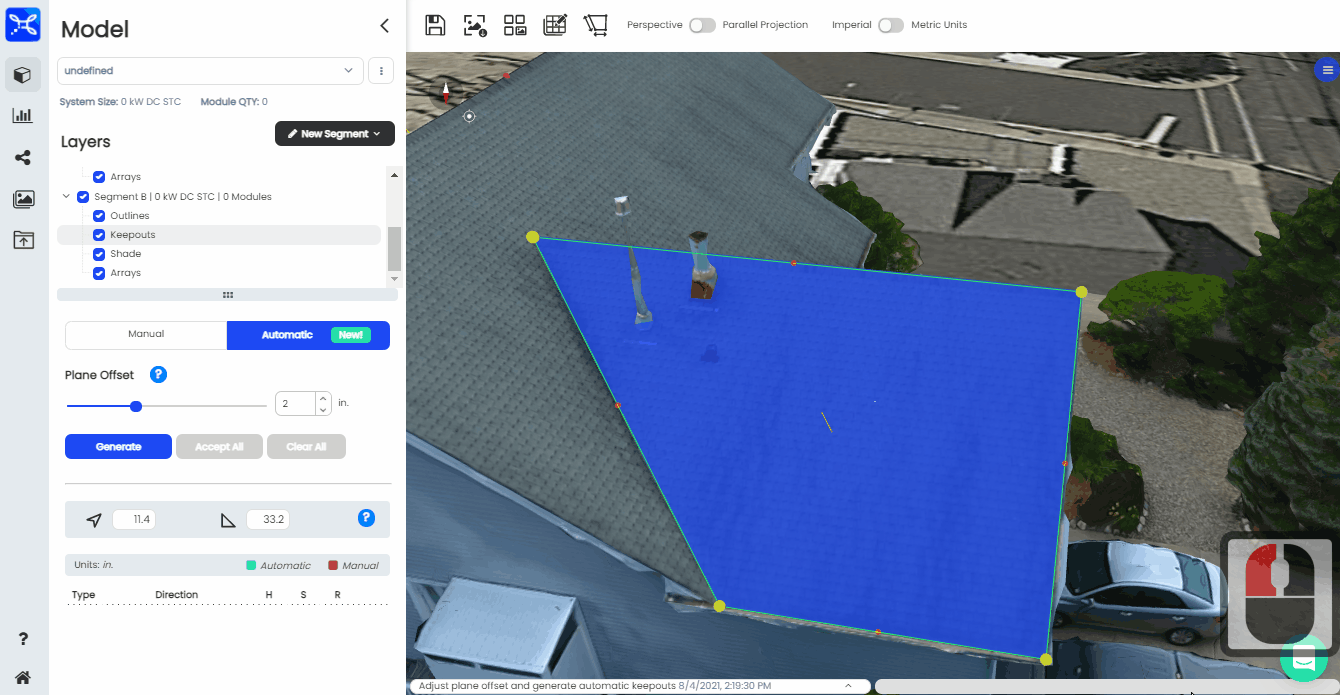The width and height of the screenshot is (1340, 695).
Task: Click the Clear All button
Action: click(x=306, y=447)
